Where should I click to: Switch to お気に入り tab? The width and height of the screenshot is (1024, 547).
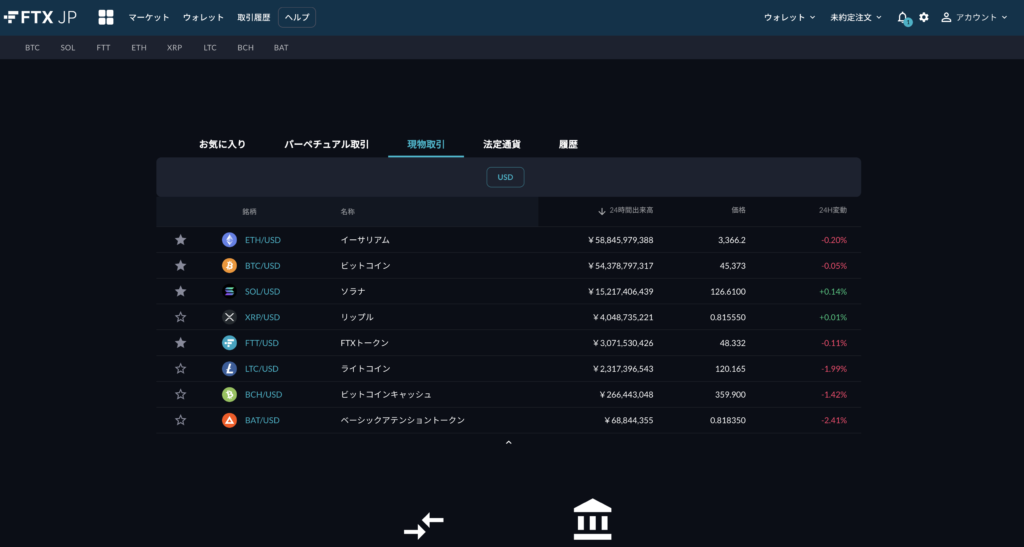(222, 144)
